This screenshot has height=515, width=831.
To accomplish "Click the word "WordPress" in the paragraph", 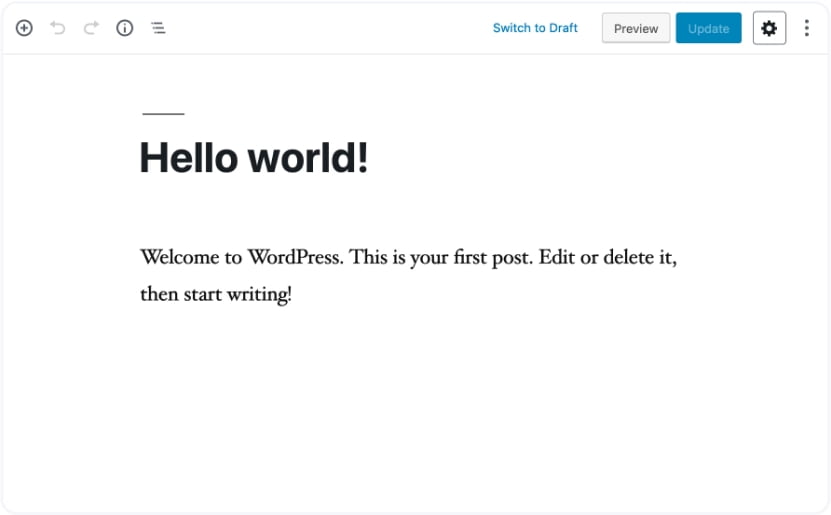I will click(295, 257).
